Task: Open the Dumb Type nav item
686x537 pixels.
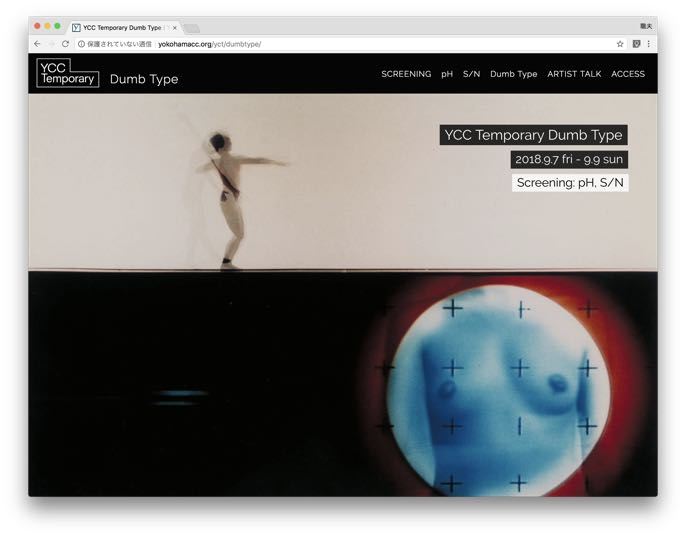Action: 514,74
